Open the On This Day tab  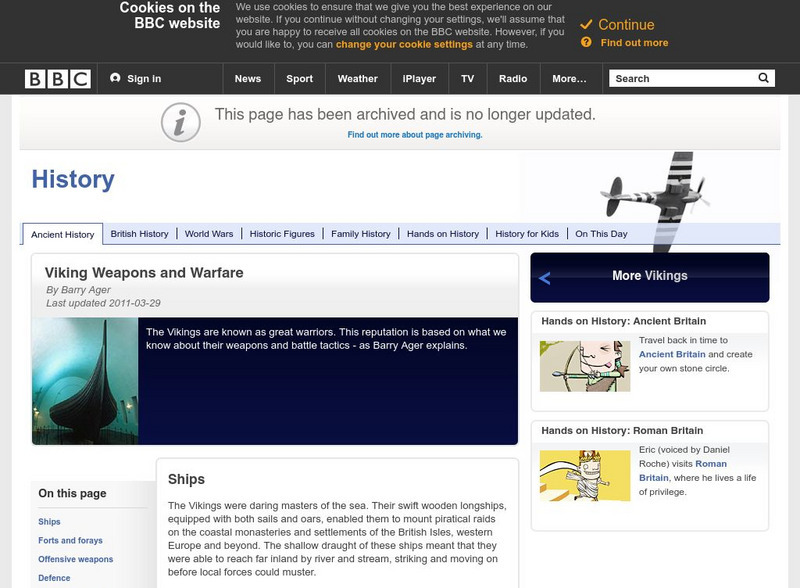point(602,234)
